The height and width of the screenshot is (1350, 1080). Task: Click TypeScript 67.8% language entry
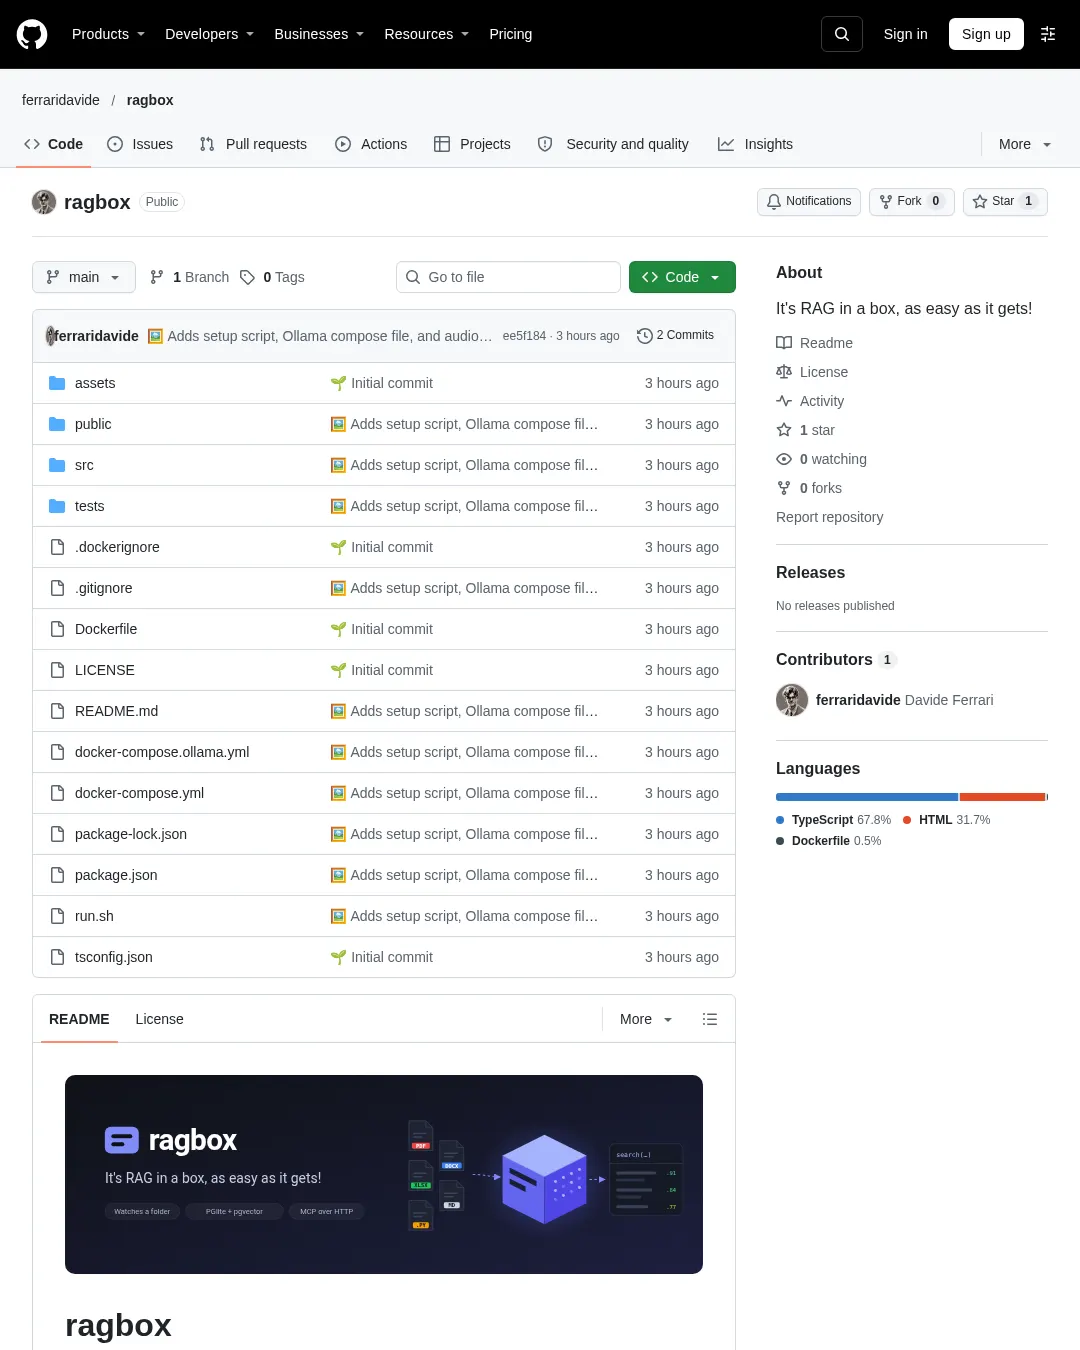[834, 820]
